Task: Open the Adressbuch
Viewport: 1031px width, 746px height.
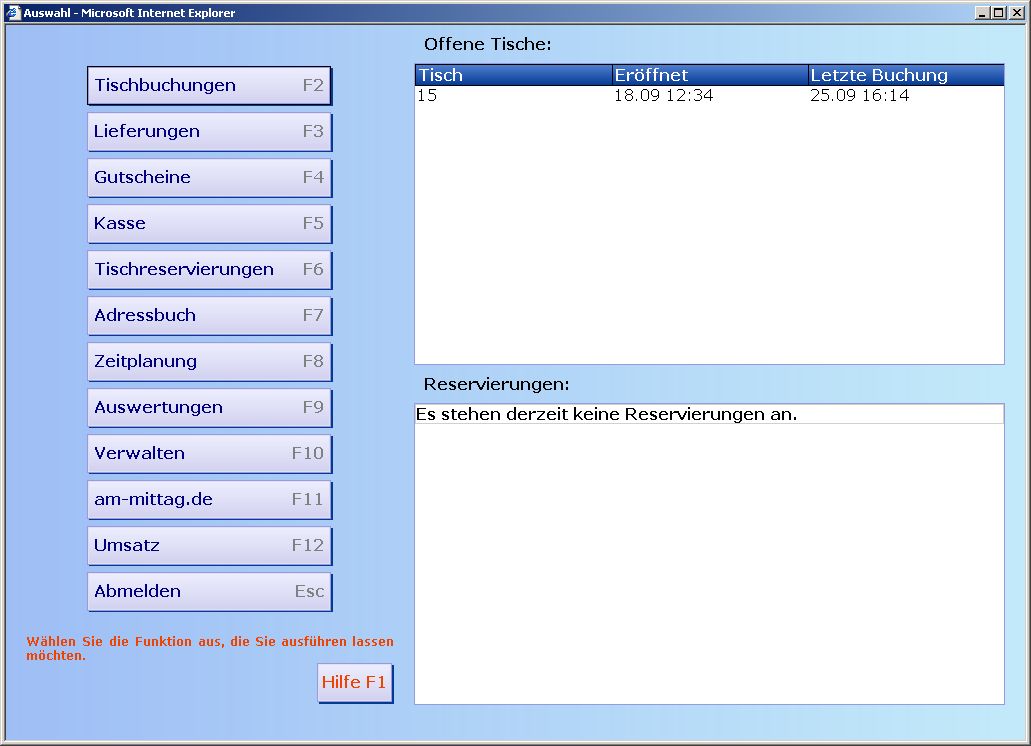Action: point(209,316)
